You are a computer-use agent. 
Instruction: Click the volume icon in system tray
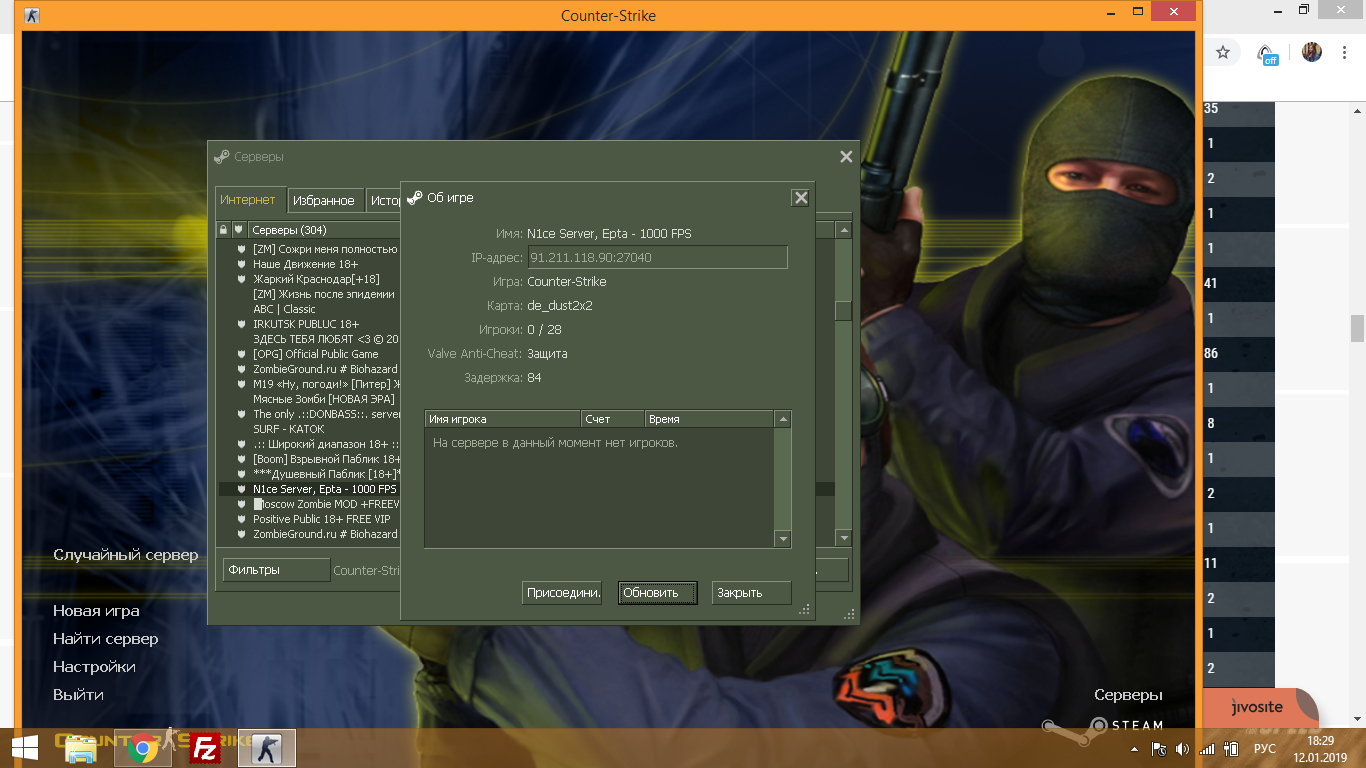point(1183,749)
